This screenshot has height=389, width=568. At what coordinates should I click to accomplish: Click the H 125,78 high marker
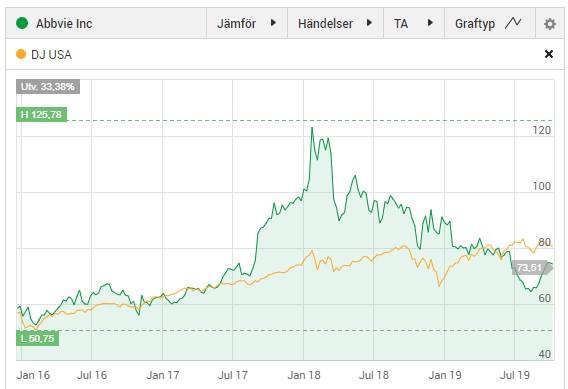coord(41,115)
